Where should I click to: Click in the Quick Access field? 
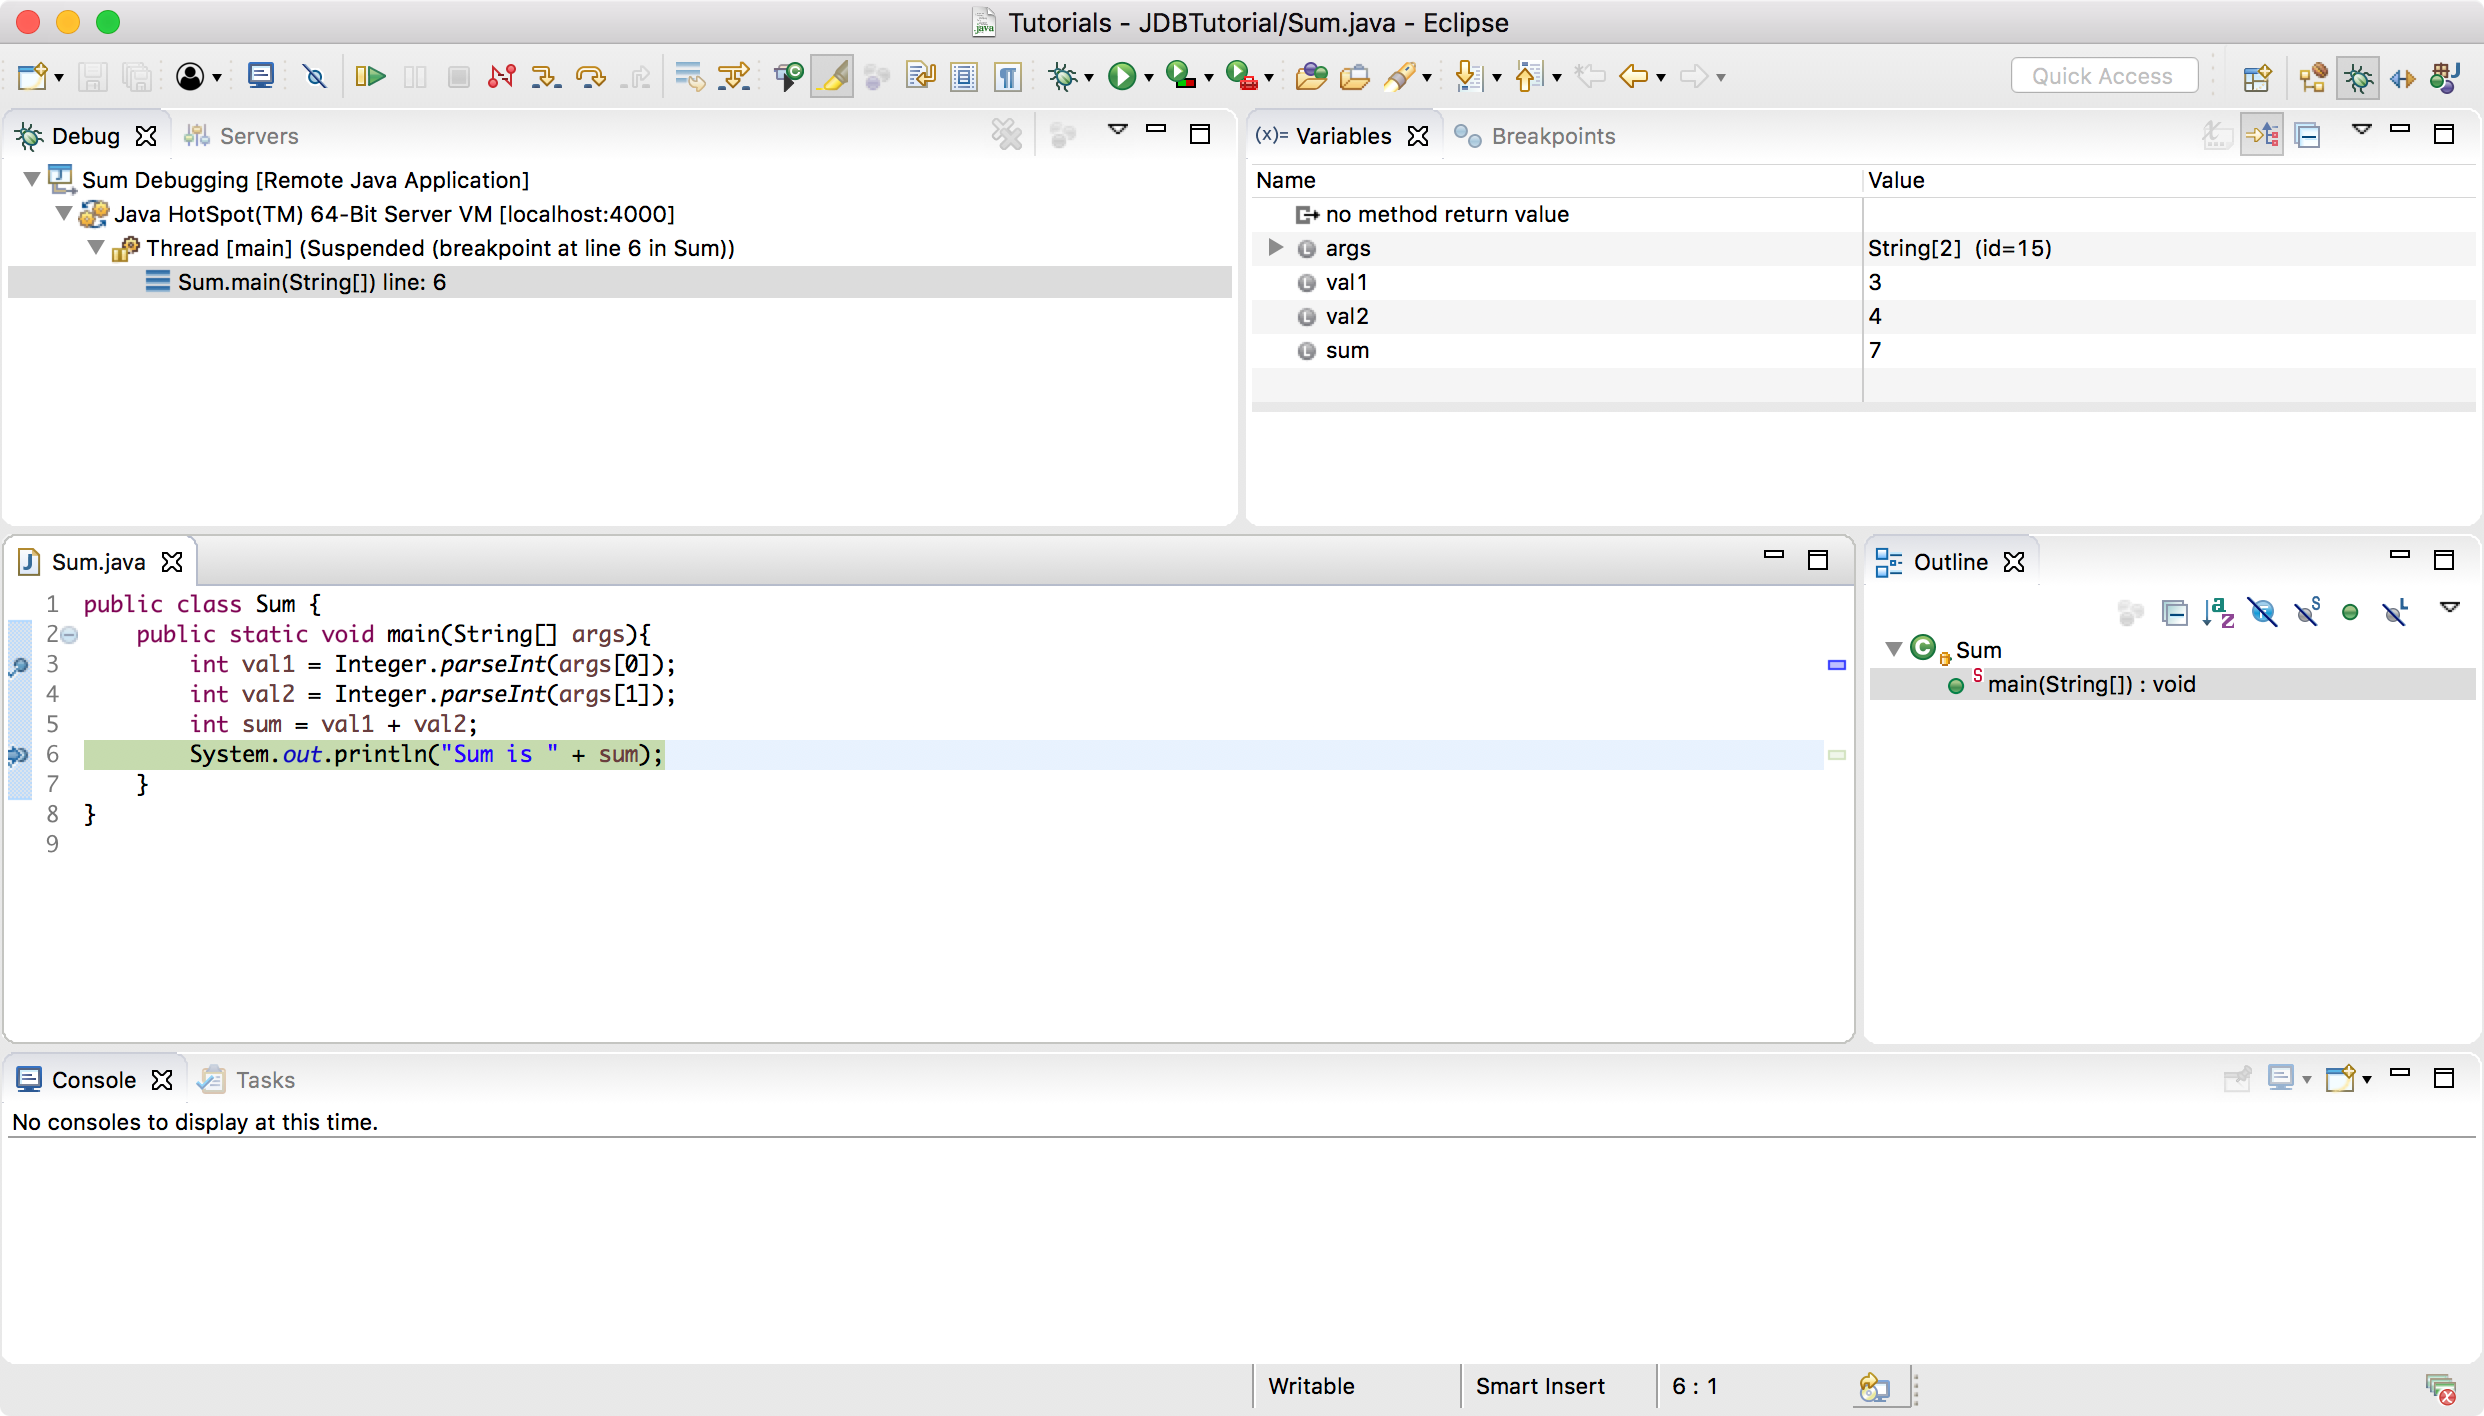coord(2103,76)
